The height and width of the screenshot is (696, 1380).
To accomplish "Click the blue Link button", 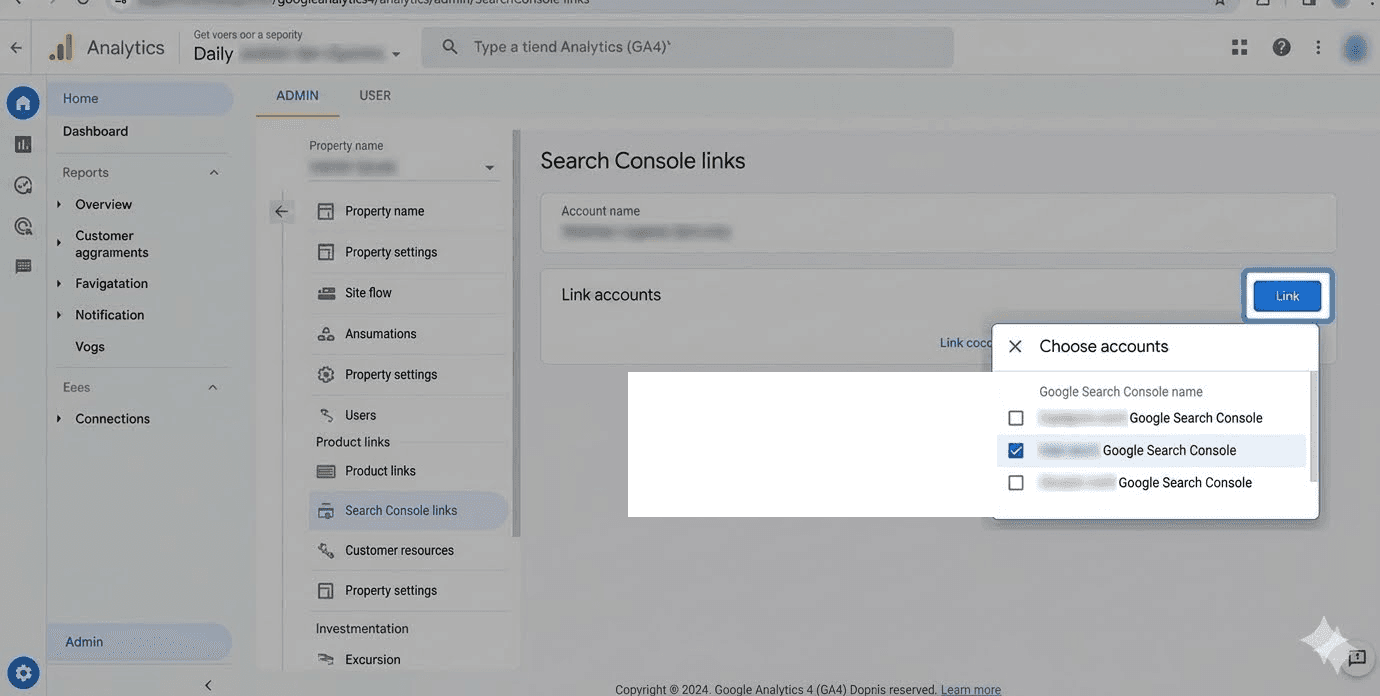I will point(1287,296).
